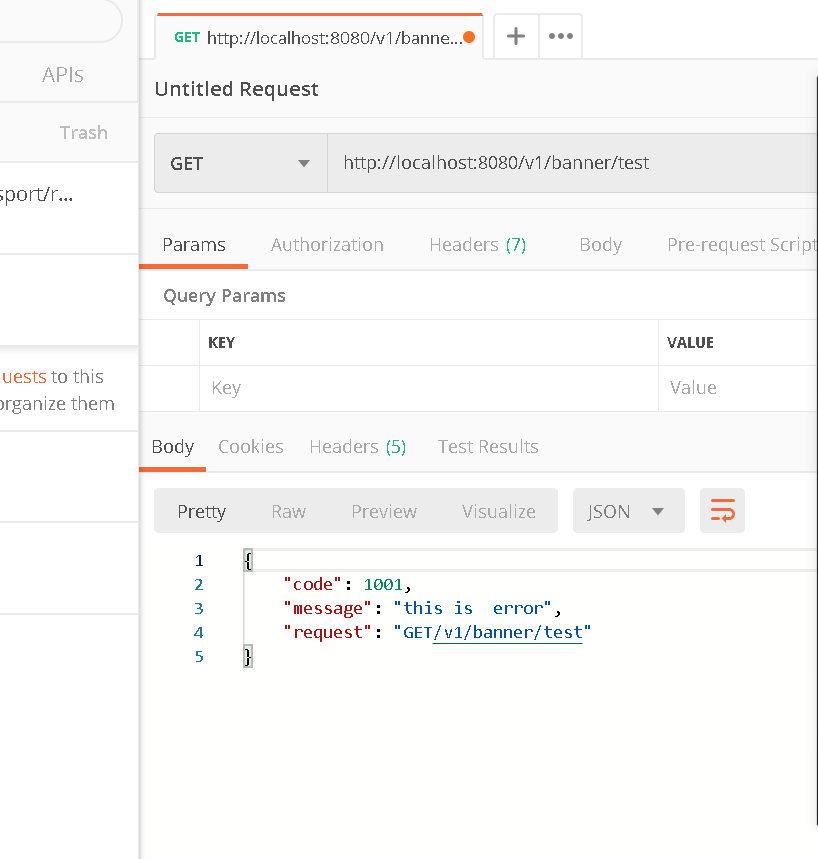The width and height of the screenshot is (818, 859).
Task: Click the request URL input field
Action: [x=570, y=163]
